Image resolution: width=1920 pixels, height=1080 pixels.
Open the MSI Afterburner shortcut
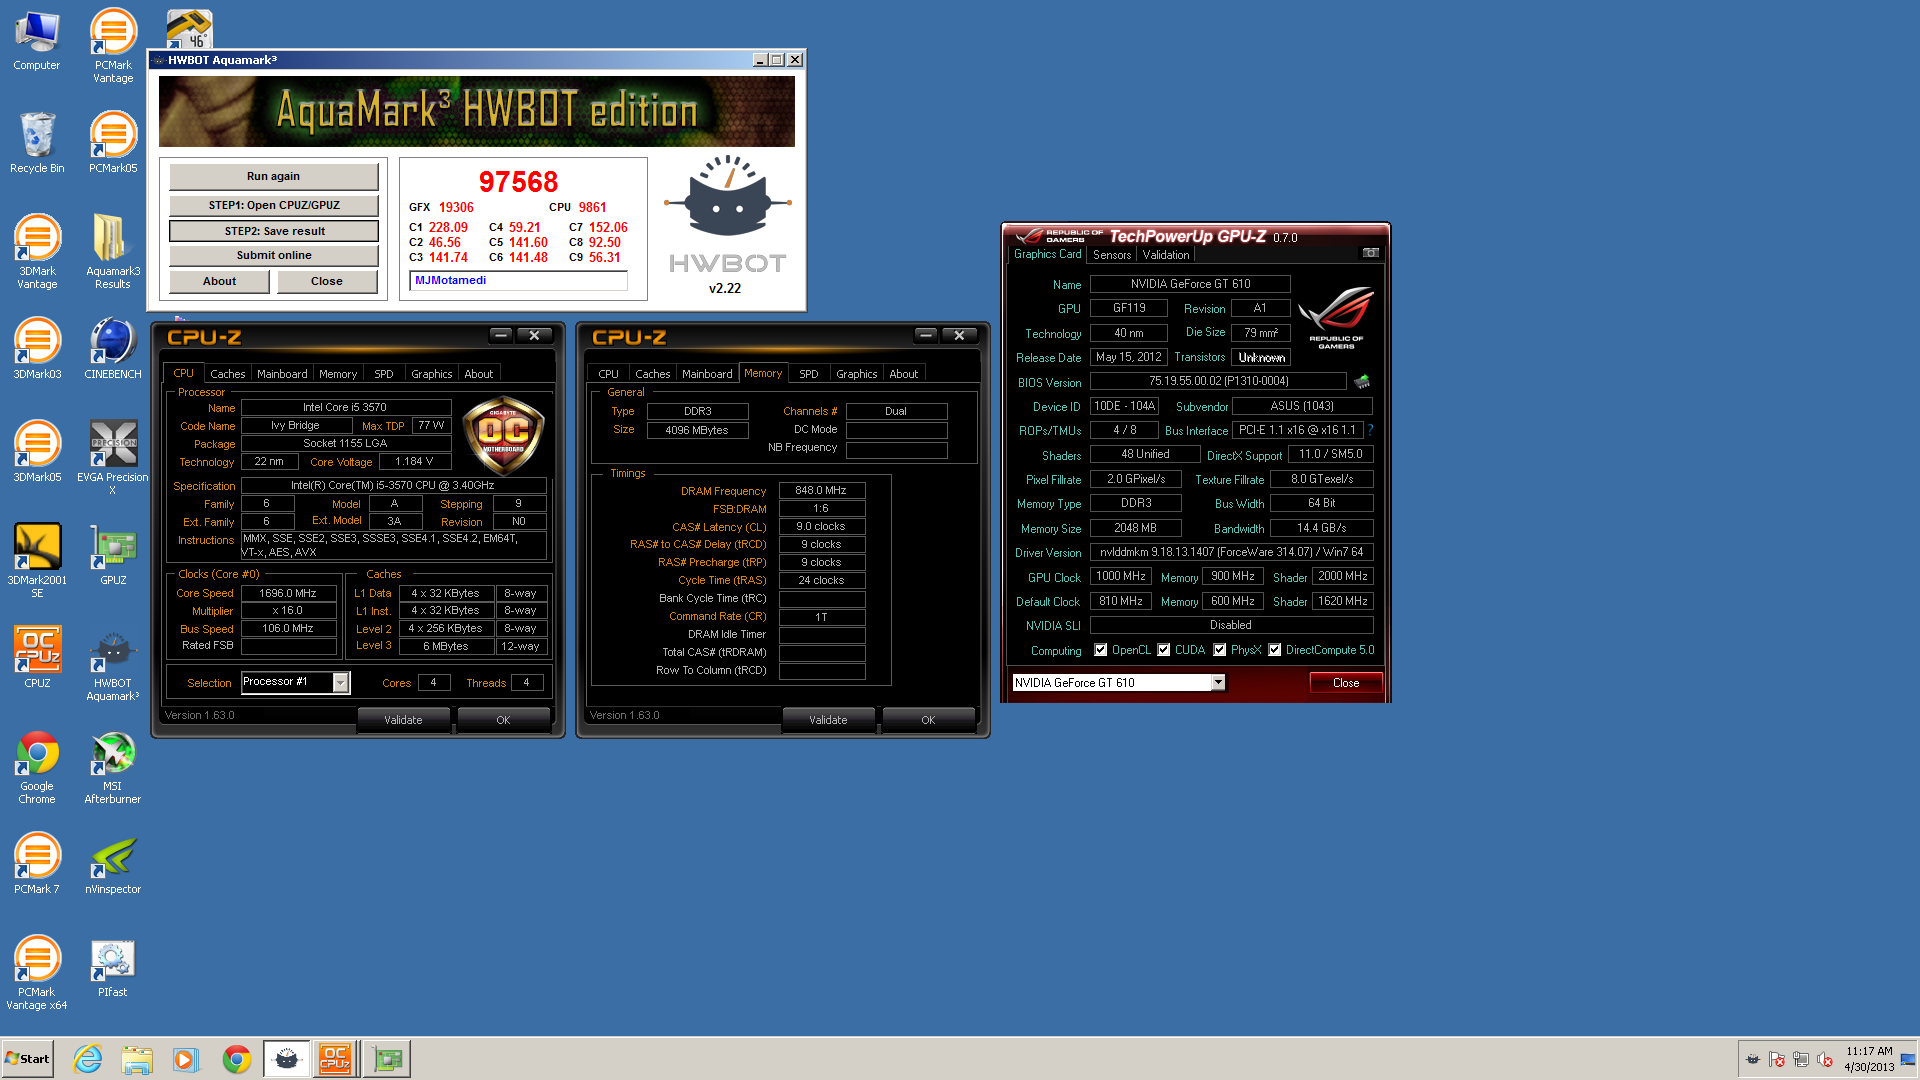pos(113,767)
